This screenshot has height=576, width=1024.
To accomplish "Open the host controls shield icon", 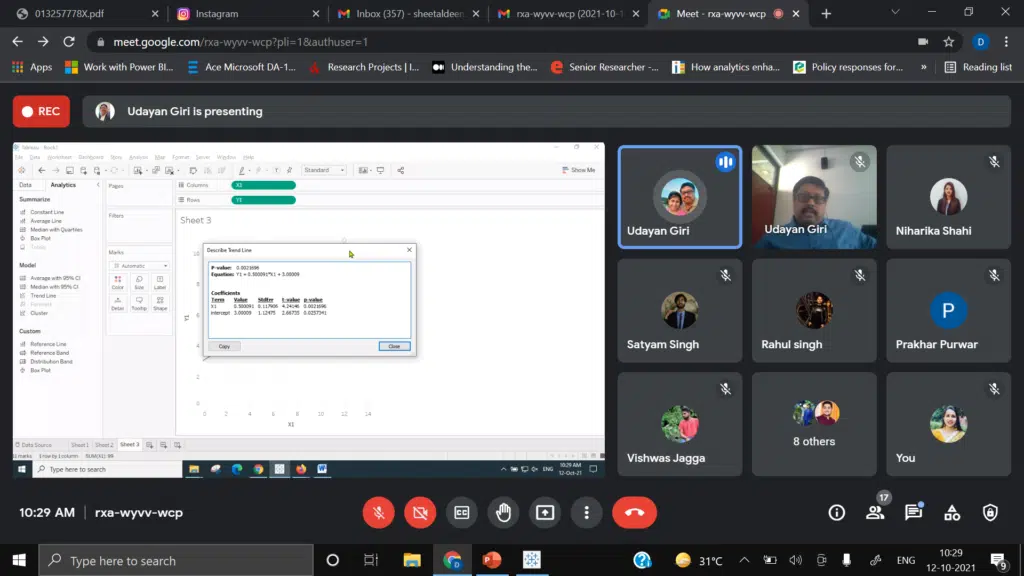I will 990,513.
